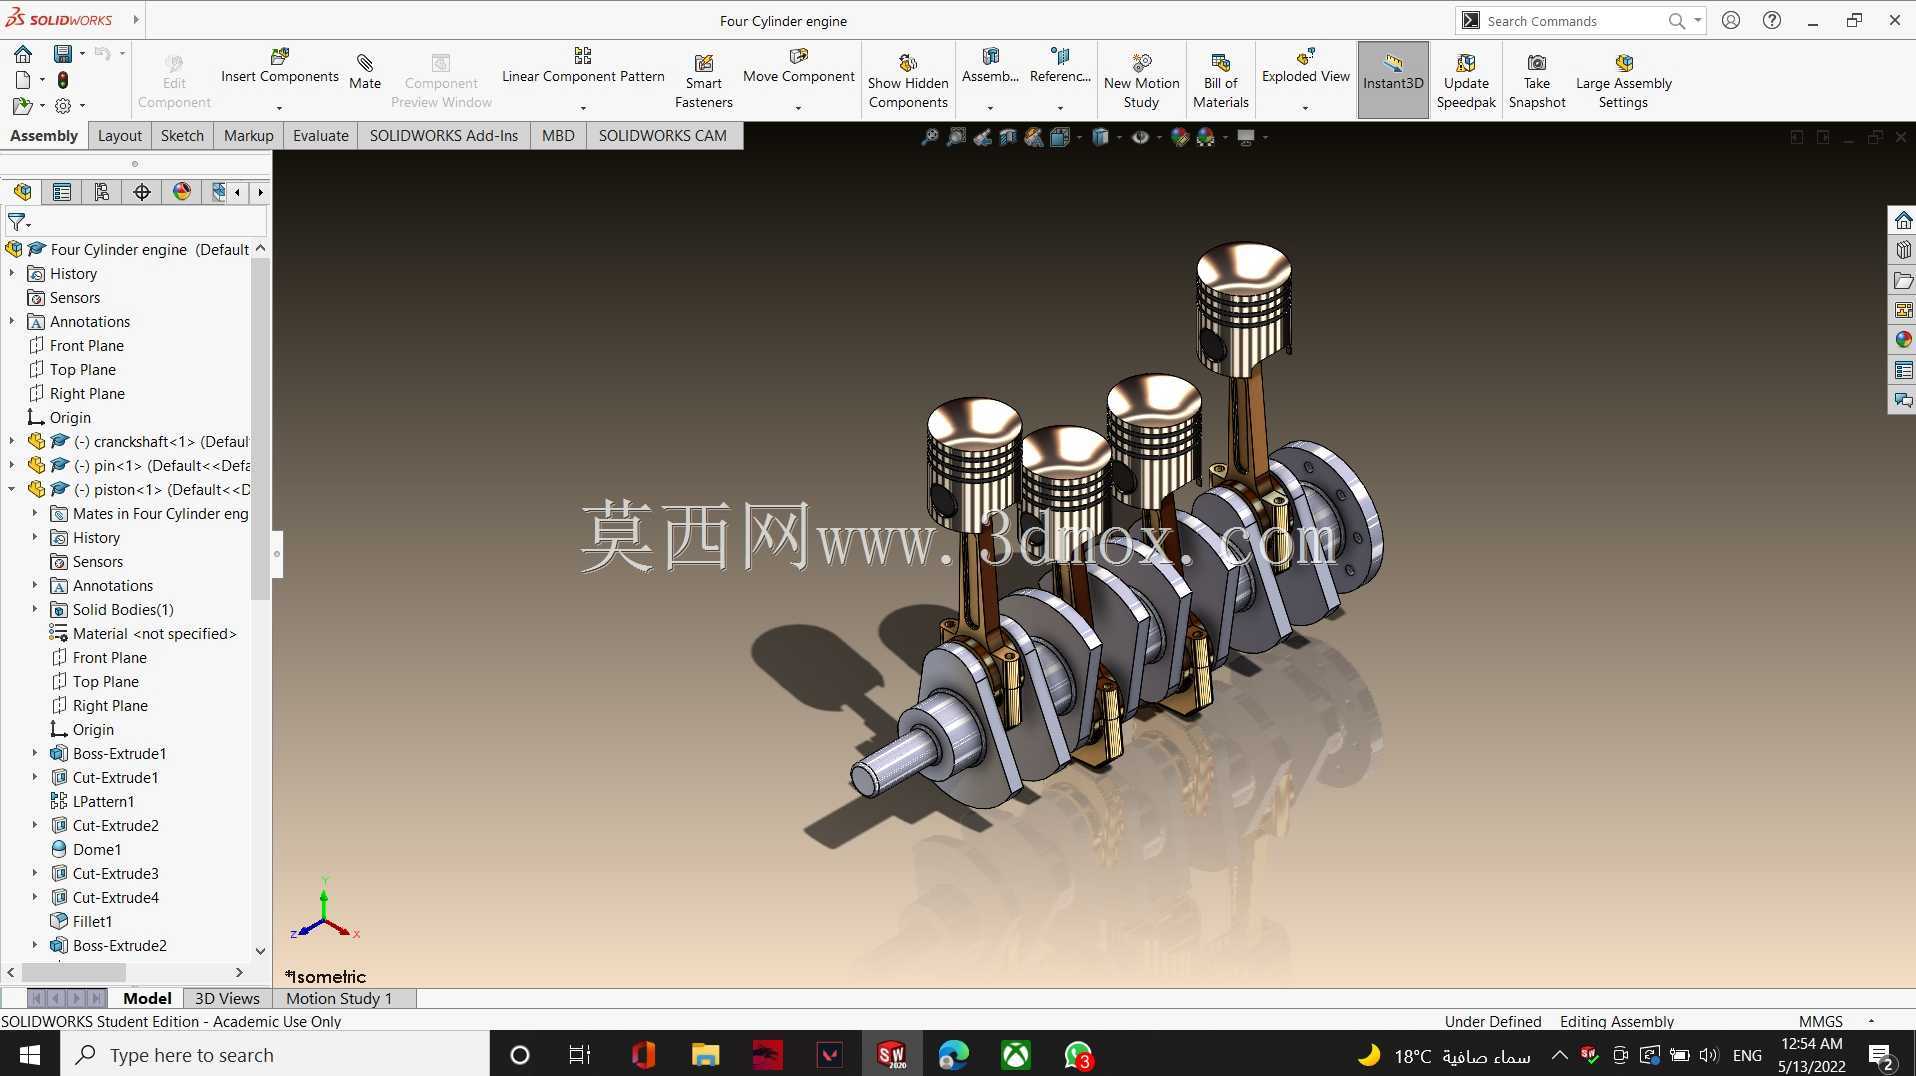
Task: Expand the Solid Bodies(1) folder
Action: [35, 609]
